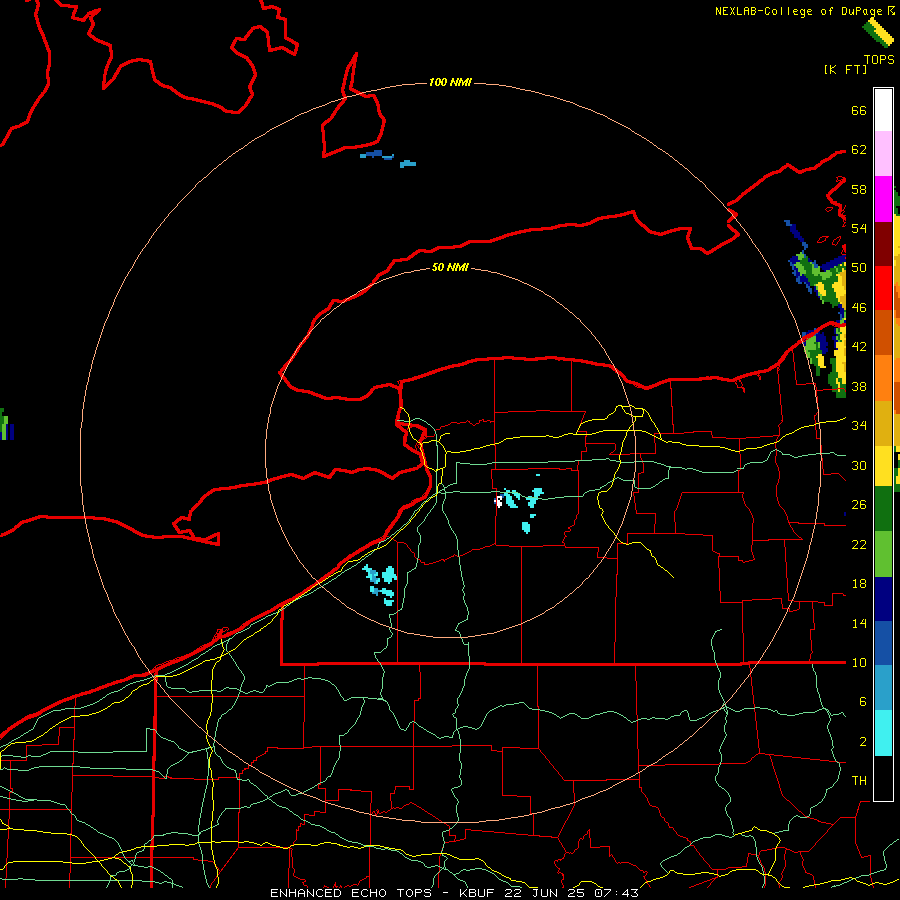Click the 18 value on the legend
This screenshot has height=900, width=900.
pyautogui.click(x=859, y=584)
